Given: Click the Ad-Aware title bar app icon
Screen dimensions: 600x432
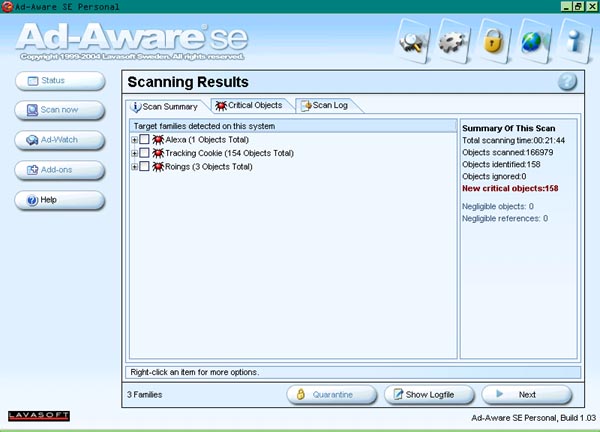Looking at the screenshot, I should [7, 7].
